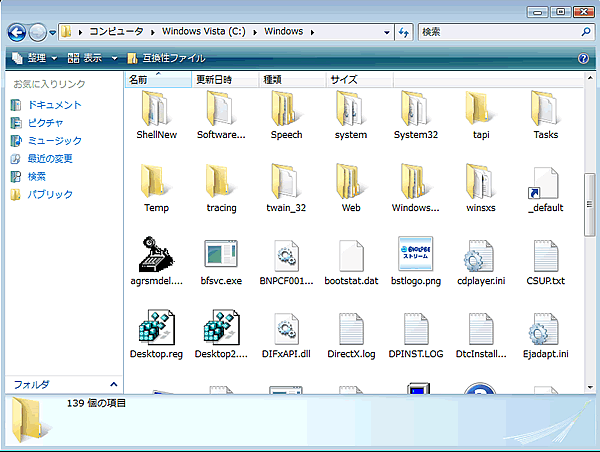
Task: Expand arrow after コンピュータ breadcrumb
Action: (x=153, y=33)
